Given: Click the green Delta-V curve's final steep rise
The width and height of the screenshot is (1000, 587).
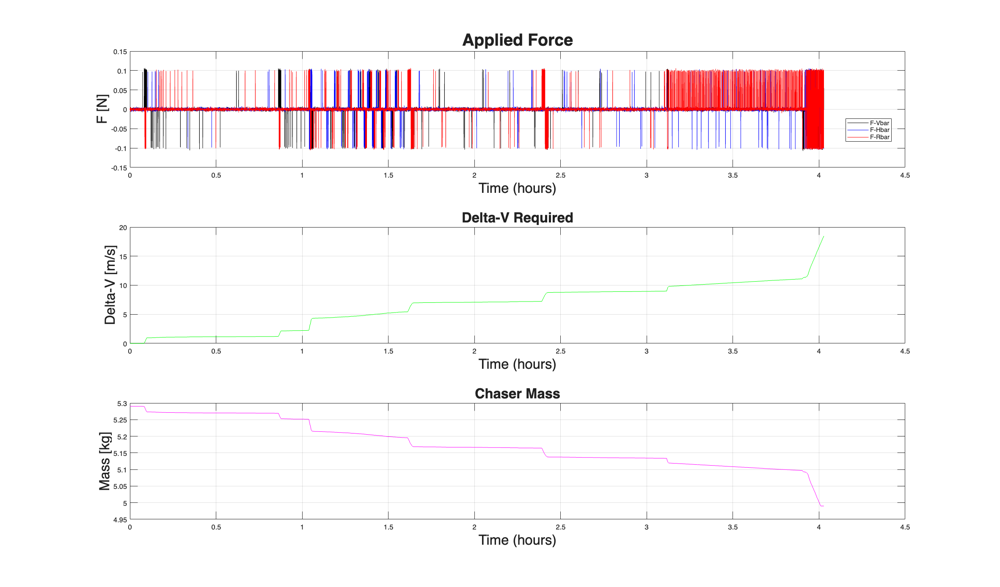Looking at the screenshot, I should tap(816, 256).
